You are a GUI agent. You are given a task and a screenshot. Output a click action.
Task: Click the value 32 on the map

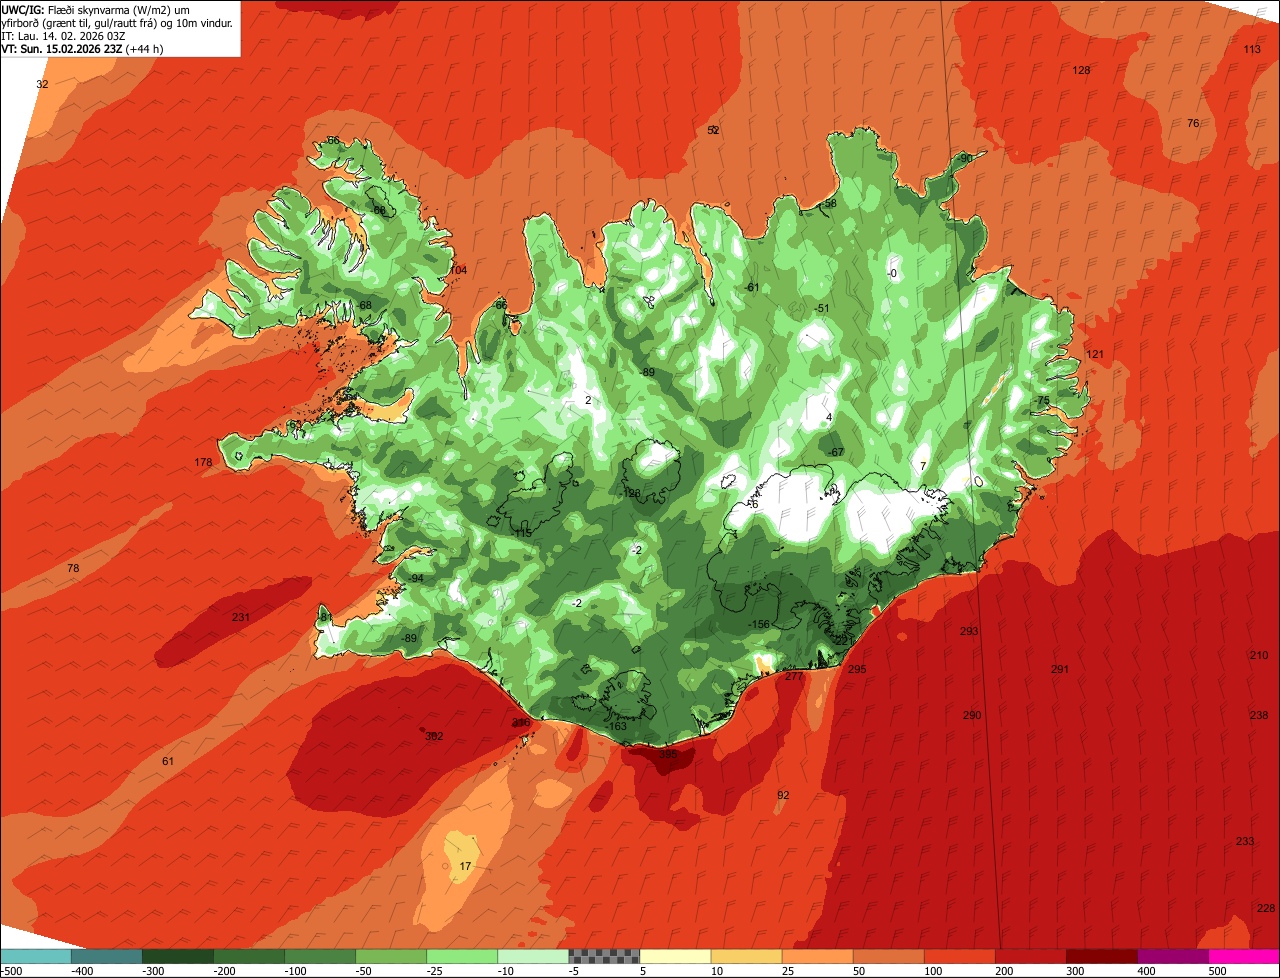[42, 84]
